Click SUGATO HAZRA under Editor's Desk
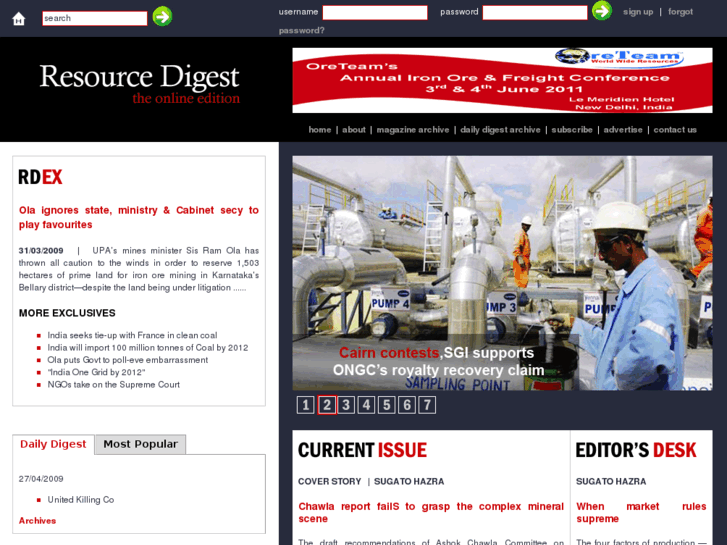 611,482
